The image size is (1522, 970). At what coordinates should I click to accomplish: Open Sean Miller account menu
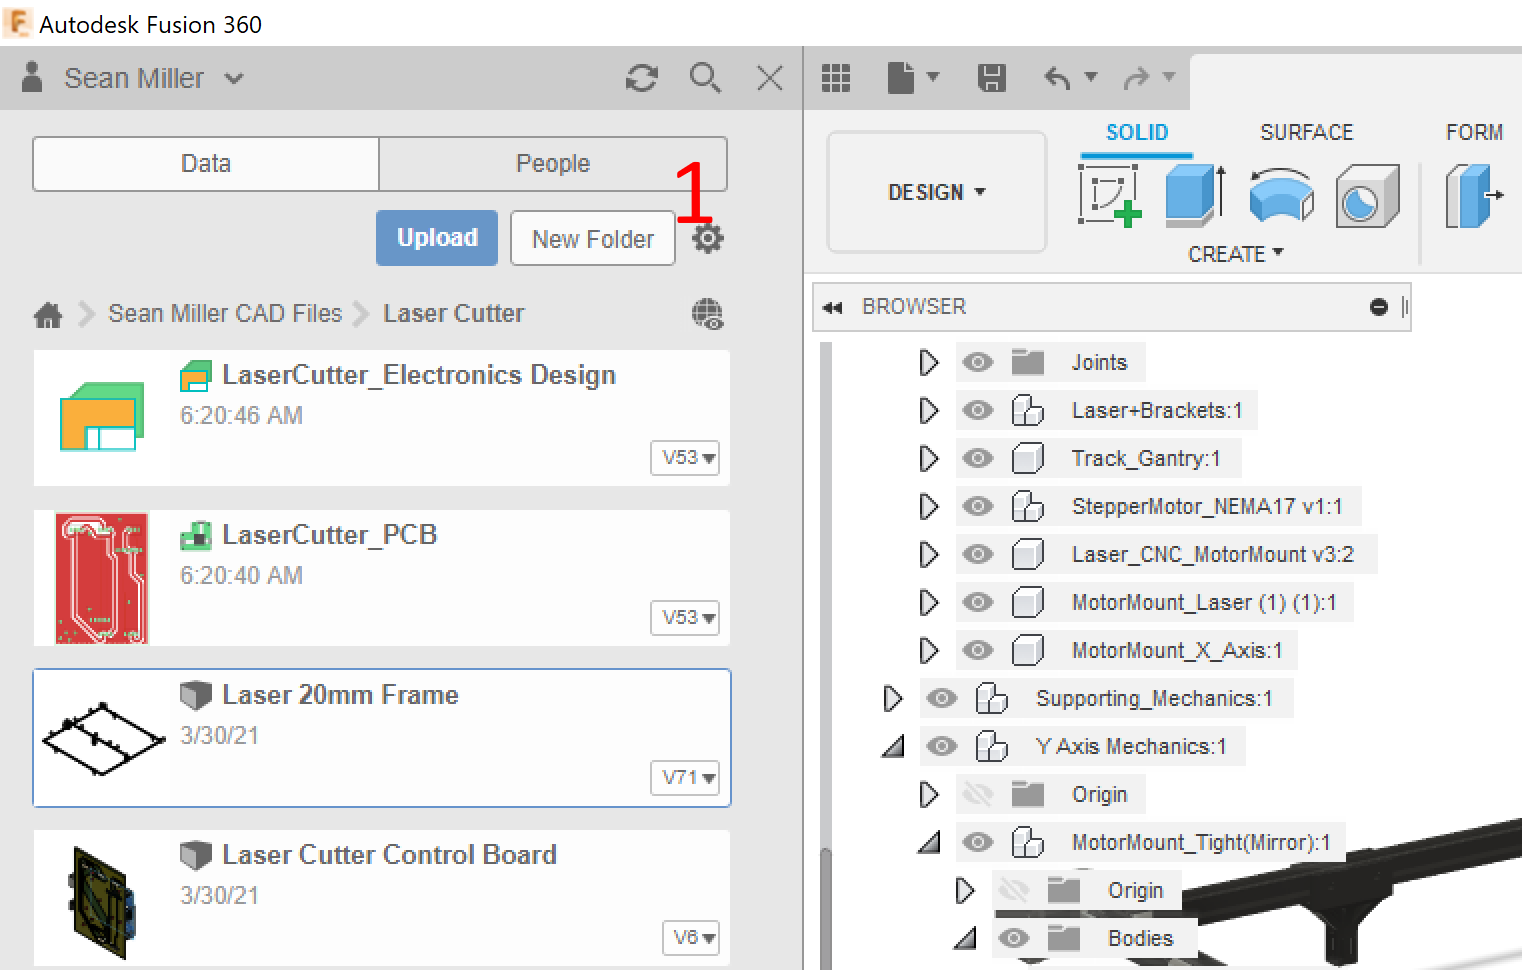154,78
